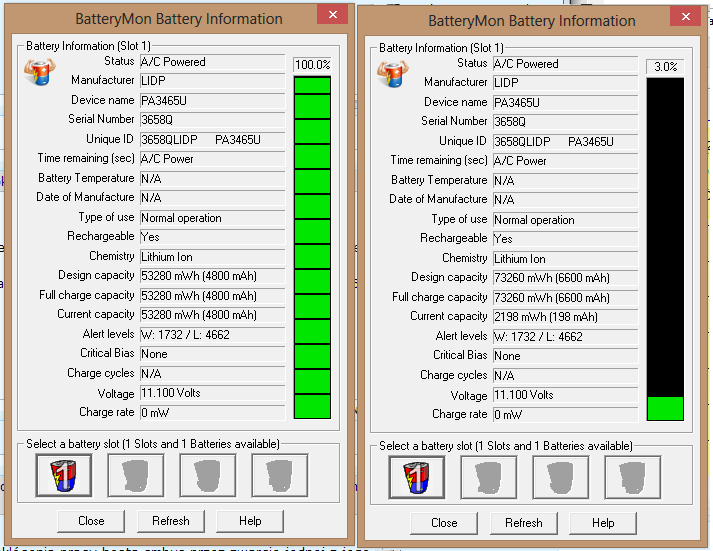Screen dimensions: 713x551
Task: Click right window title bar text
Action: coord(532,20)
